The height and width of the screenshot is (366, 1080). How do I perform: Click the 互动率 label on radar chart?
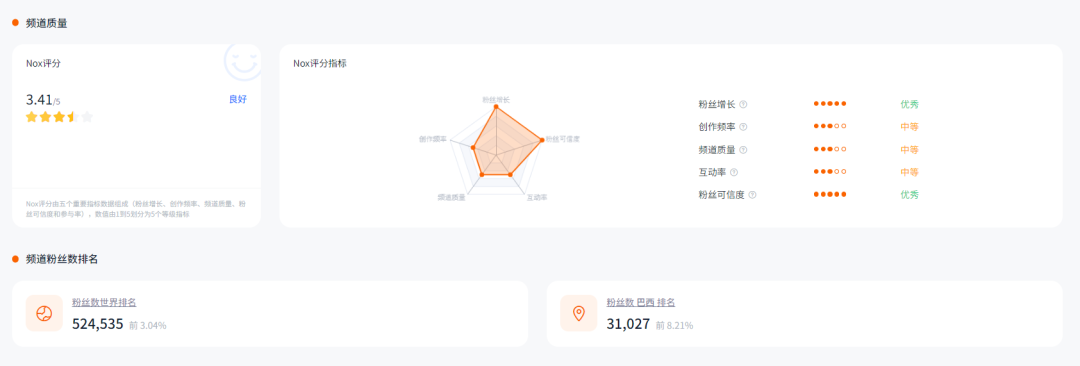[537, 197]
